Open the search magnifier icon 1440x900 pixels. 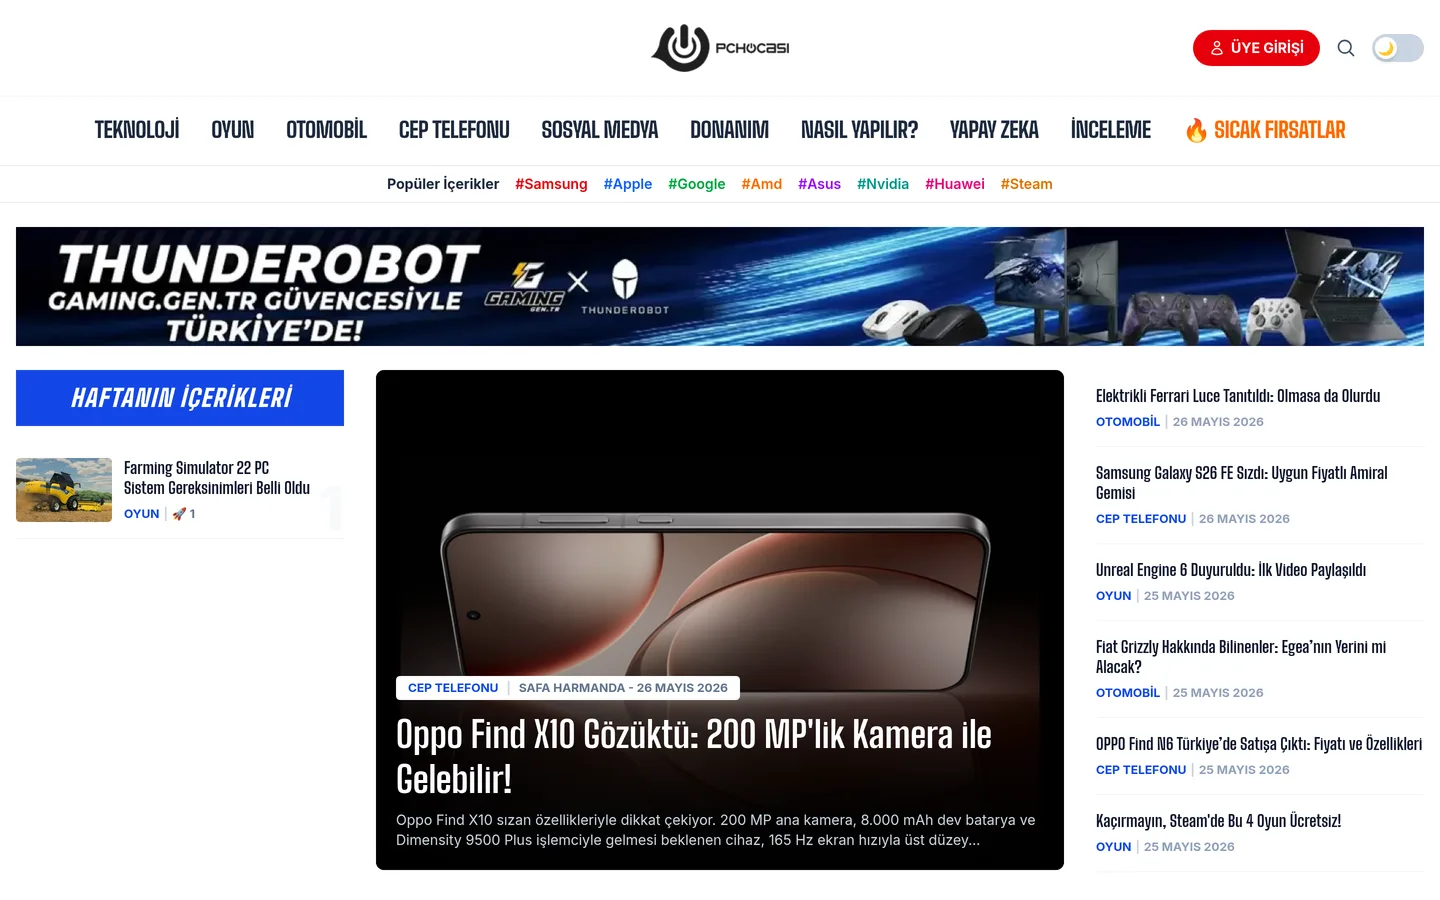click(x=1346, y=48)
